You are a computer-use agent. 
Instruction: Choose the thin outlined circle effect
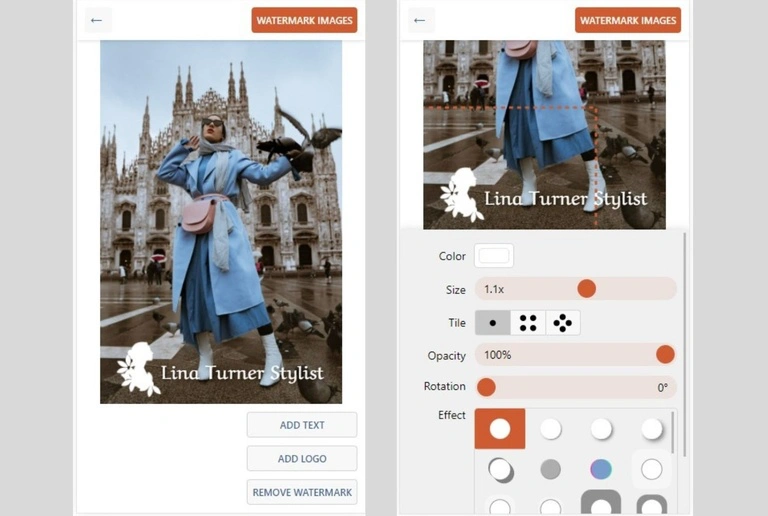[651, 469]
